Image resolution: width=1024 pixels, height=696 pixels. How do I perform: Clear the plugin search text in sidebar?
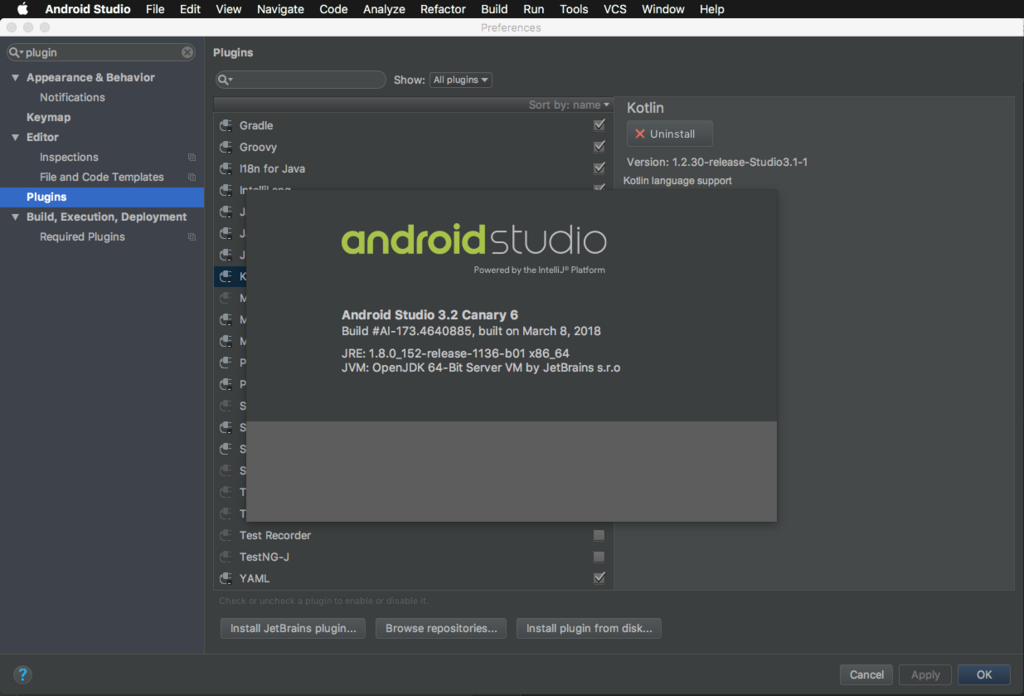point(187,52)
